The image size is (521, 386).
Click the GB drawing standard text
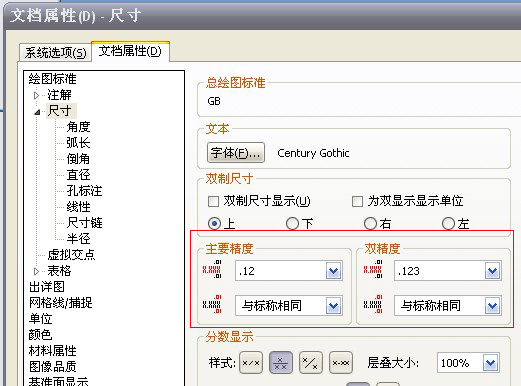(214, 101)
